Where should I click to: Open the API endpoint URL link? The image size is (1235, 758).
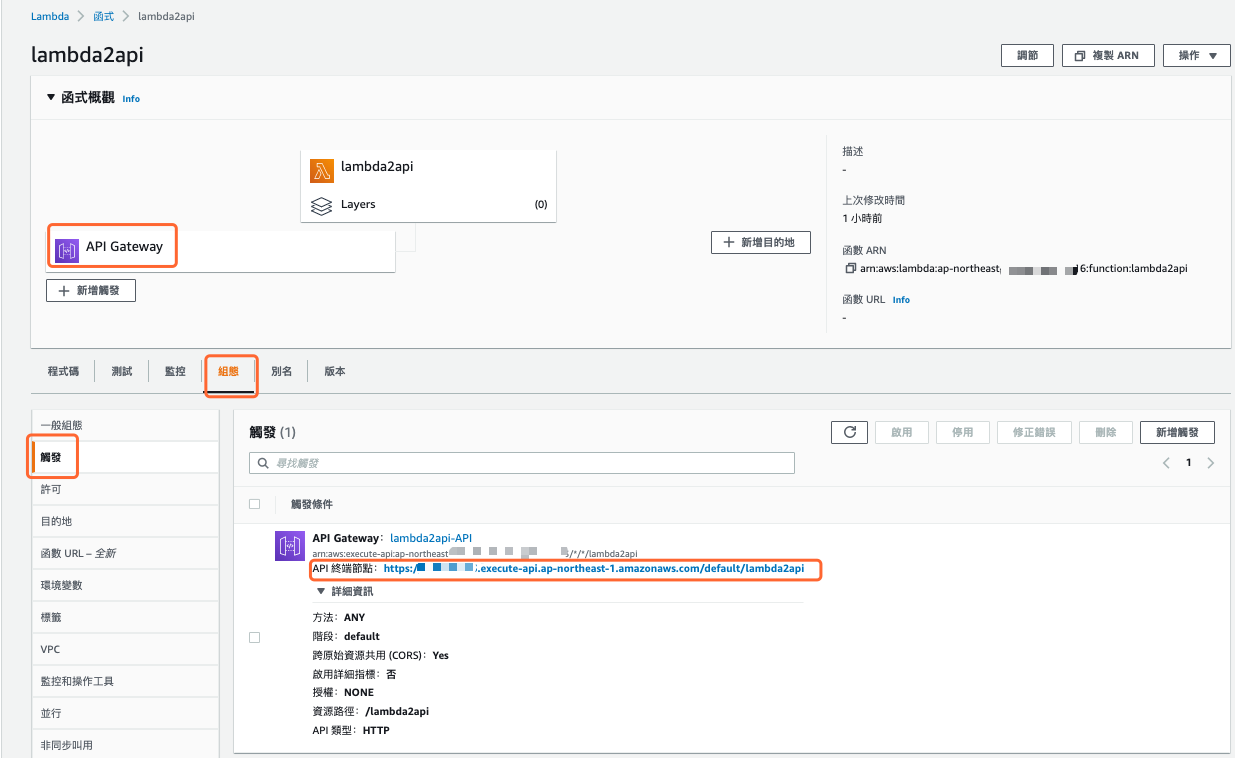(x=594, y=568)
